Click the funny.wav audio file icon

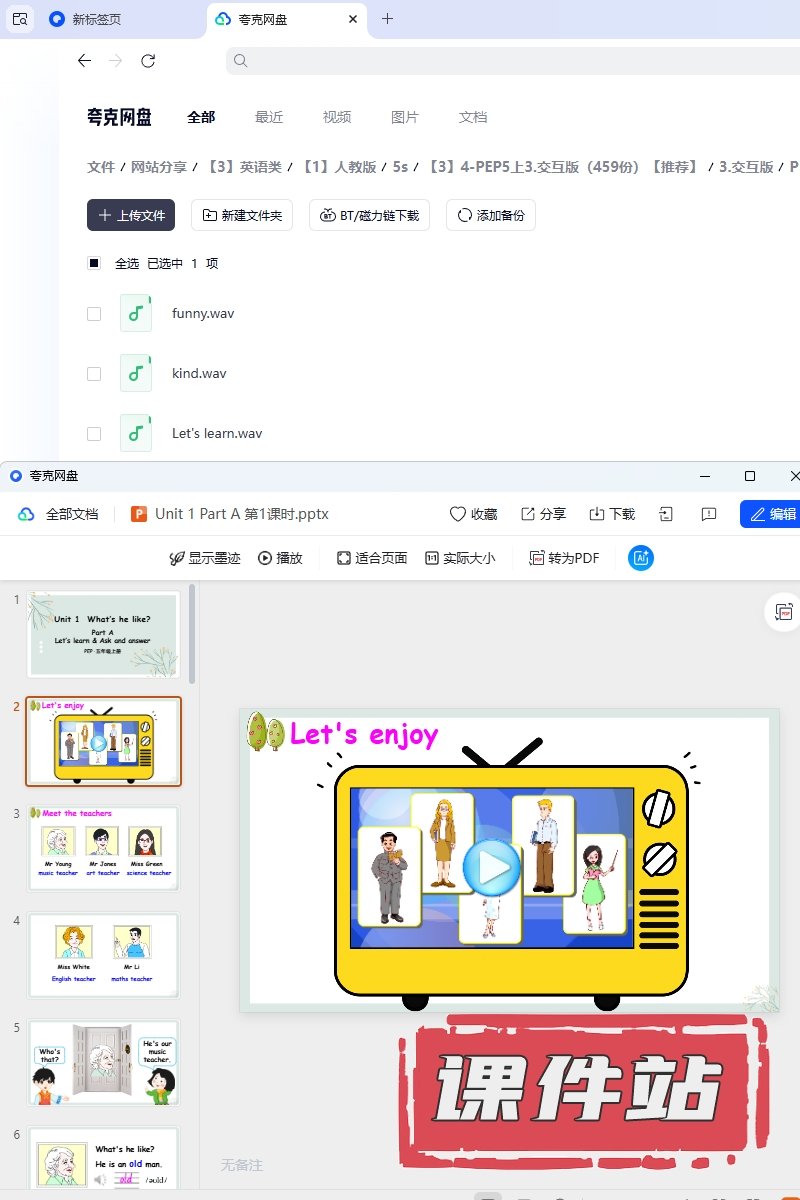pos(136,313)
